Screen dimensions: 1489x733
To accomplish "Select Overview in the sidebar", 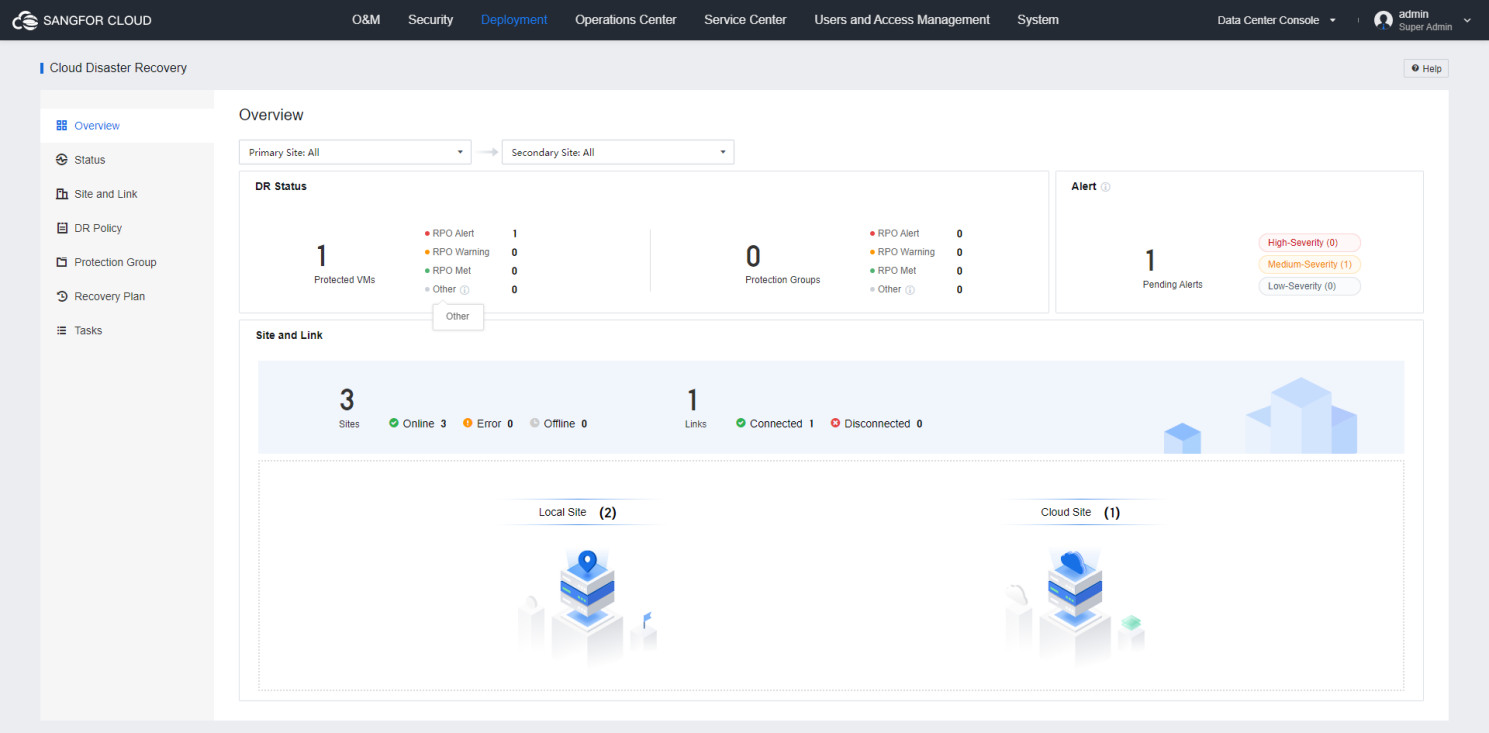I will 127,126.
